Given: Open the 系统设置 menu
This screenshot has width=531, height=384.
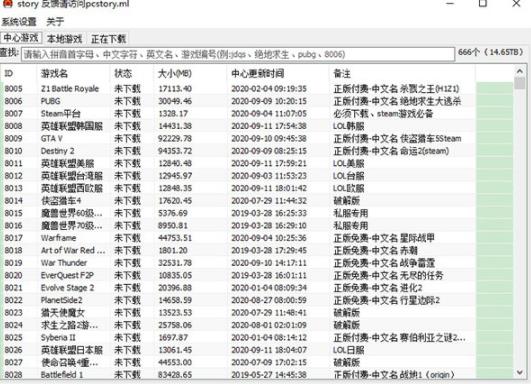Looking at the screenshot, I should pos(19,22).
